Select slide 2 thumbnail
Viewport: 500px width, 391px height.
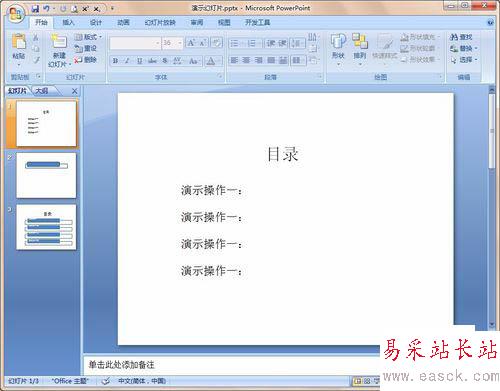point(46,175)
